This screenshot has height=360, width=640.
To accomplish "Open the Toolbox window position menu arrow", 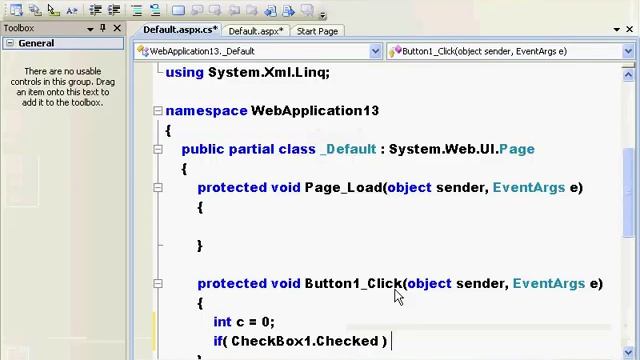I will [90, 29].
